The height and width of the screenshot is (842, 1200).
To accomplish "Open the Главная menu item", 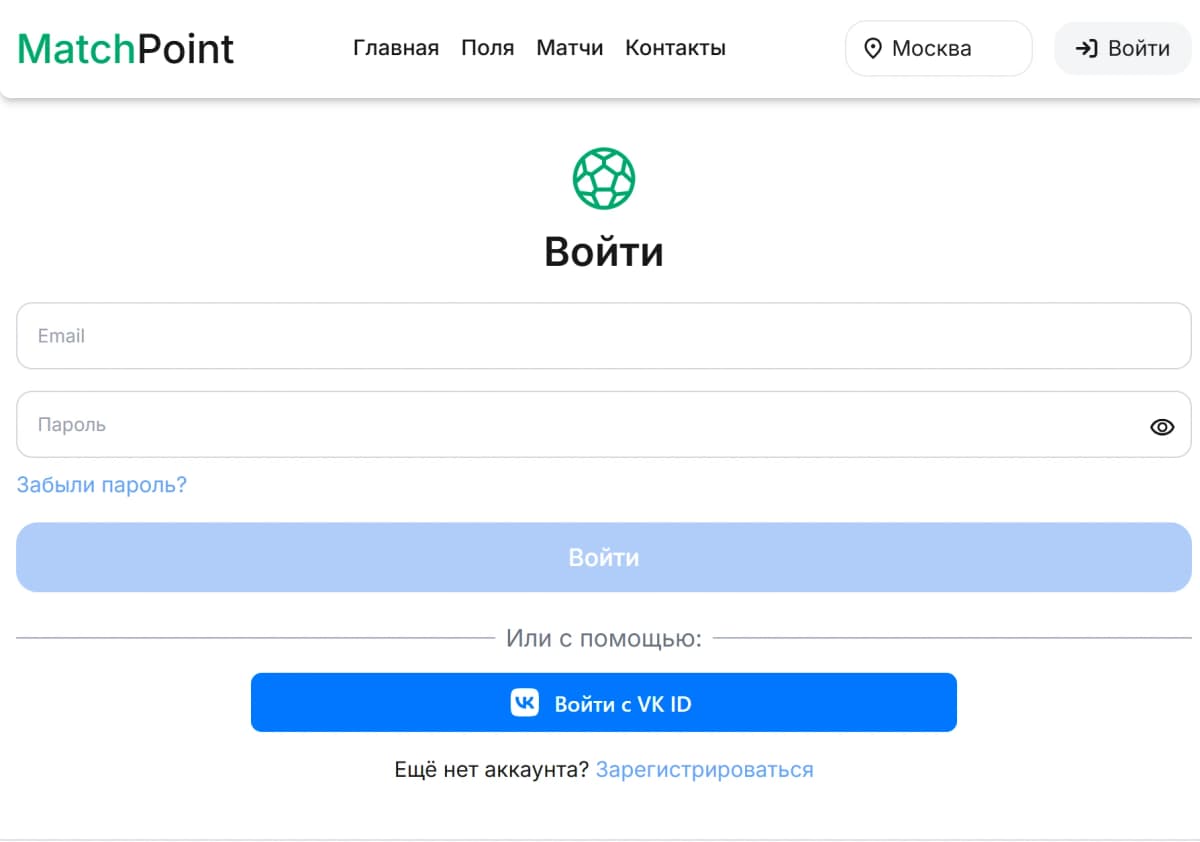I will [x=396, y=48].
